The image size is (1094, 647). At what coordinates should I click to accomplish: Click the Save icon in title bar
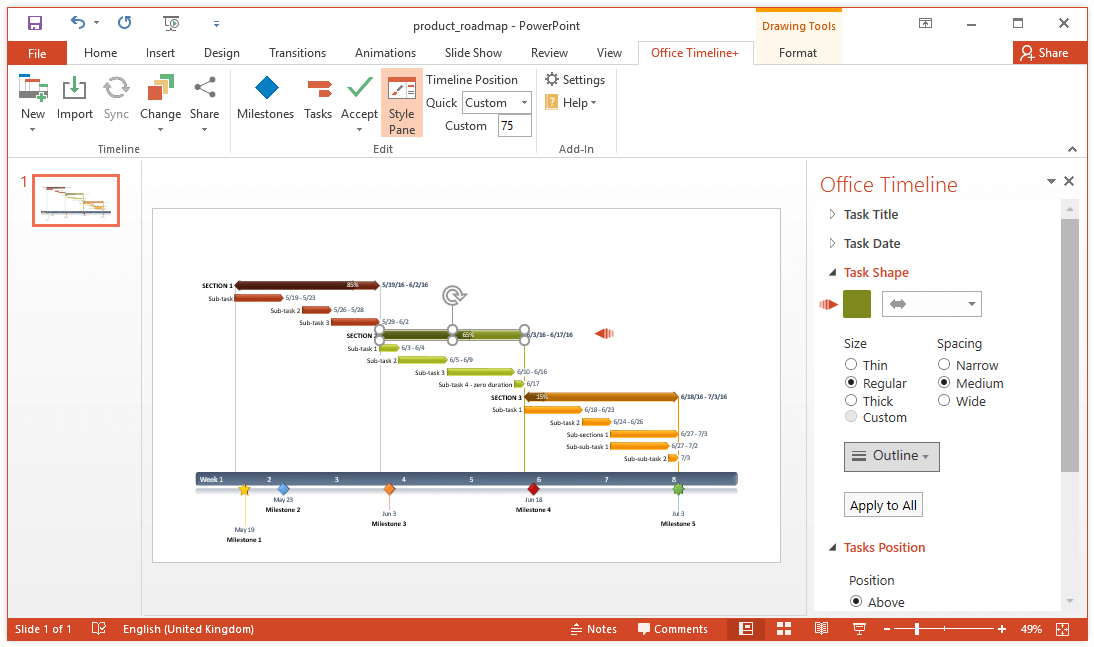(x=35, y=23)
